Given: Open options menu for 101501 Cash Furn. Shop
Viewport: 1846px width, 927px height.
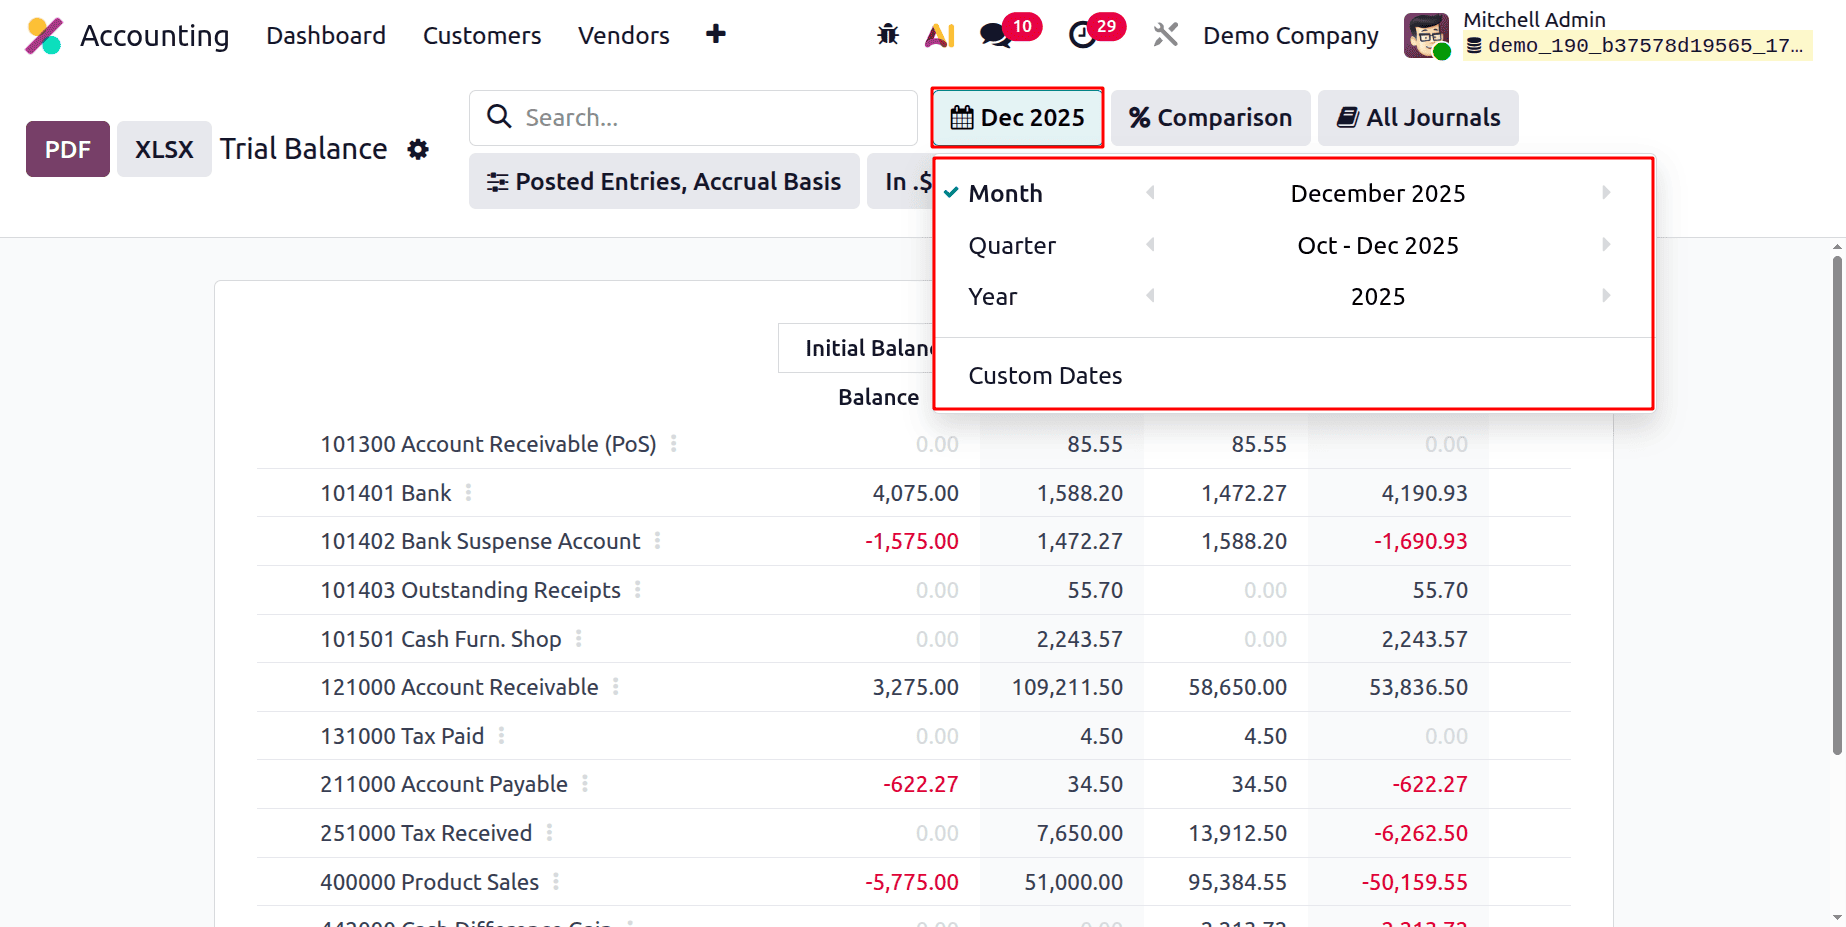Looking at the screenshot, I should [578, 638].
